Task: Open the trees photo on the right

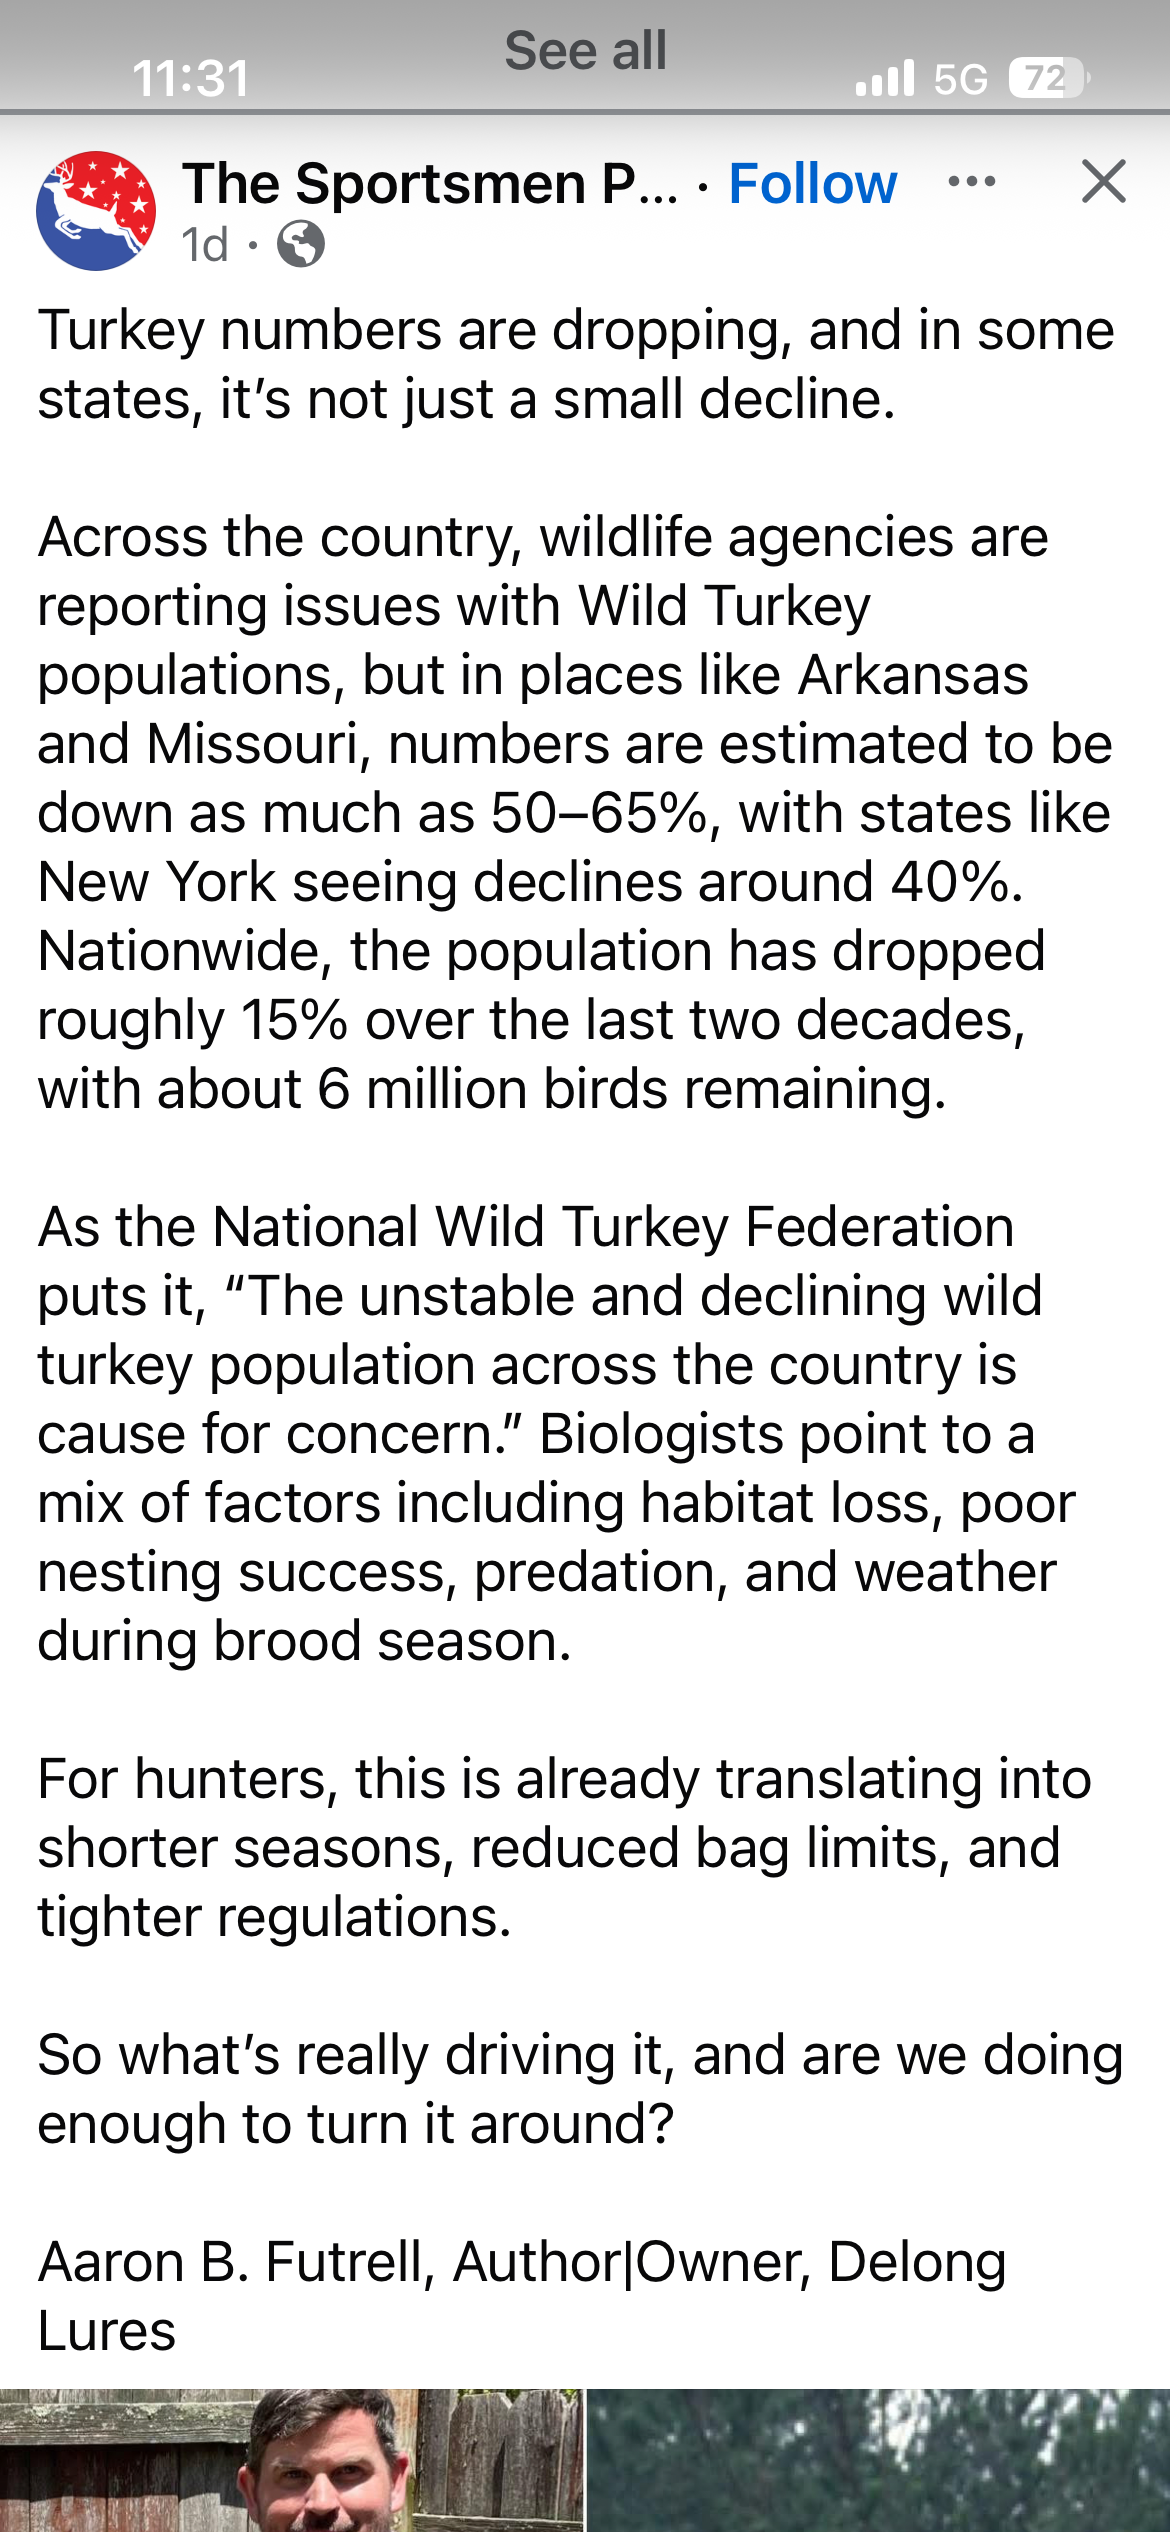Action: (x=878, y=2460)
